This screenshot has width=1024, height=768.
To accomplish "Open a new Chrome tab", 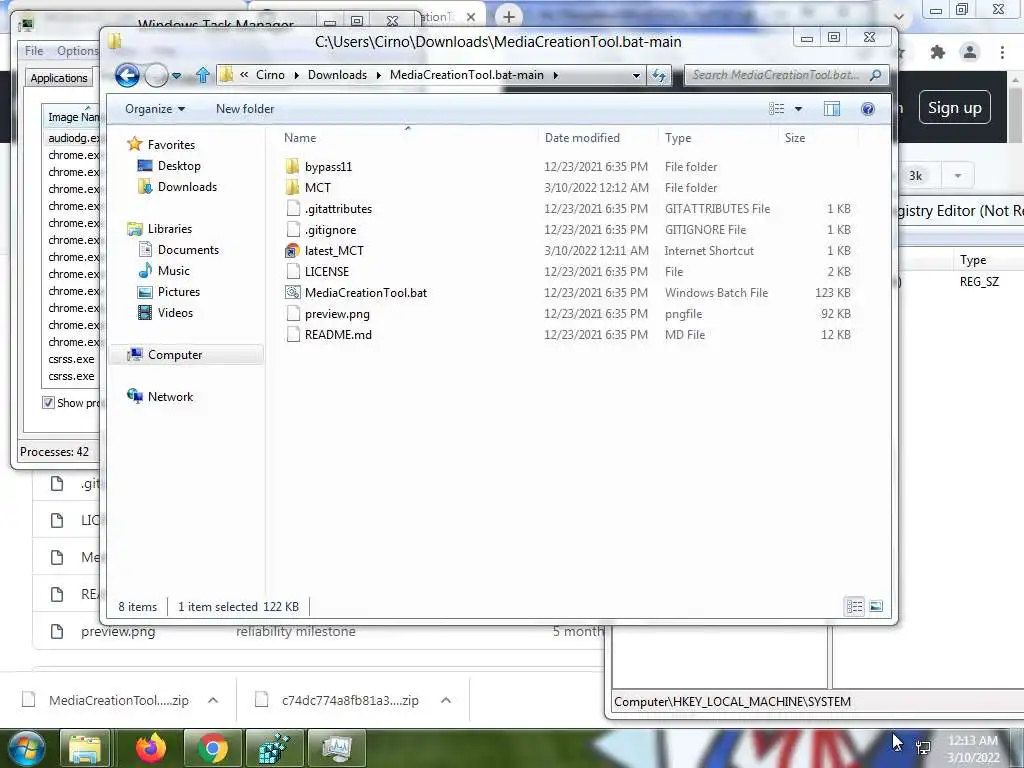I will pyautogui.click(x=509, y=16).
